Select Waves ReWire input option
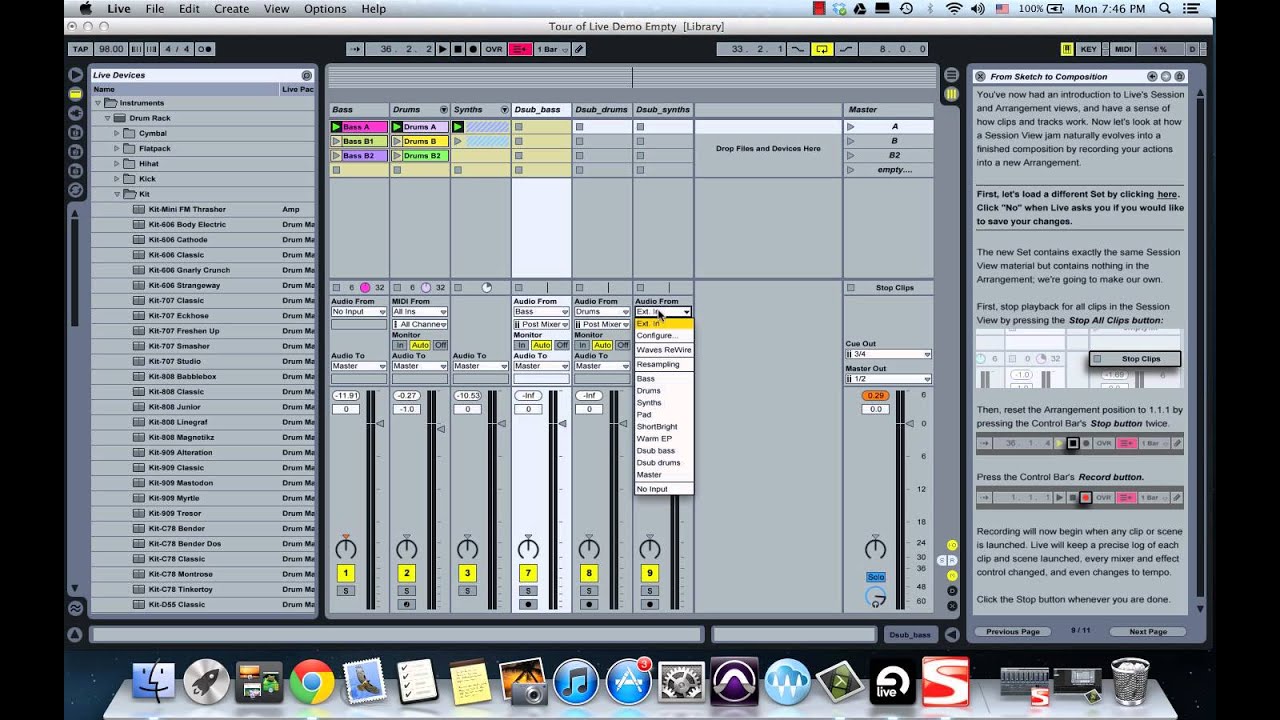1280x720 pixels. coord(664,350)
